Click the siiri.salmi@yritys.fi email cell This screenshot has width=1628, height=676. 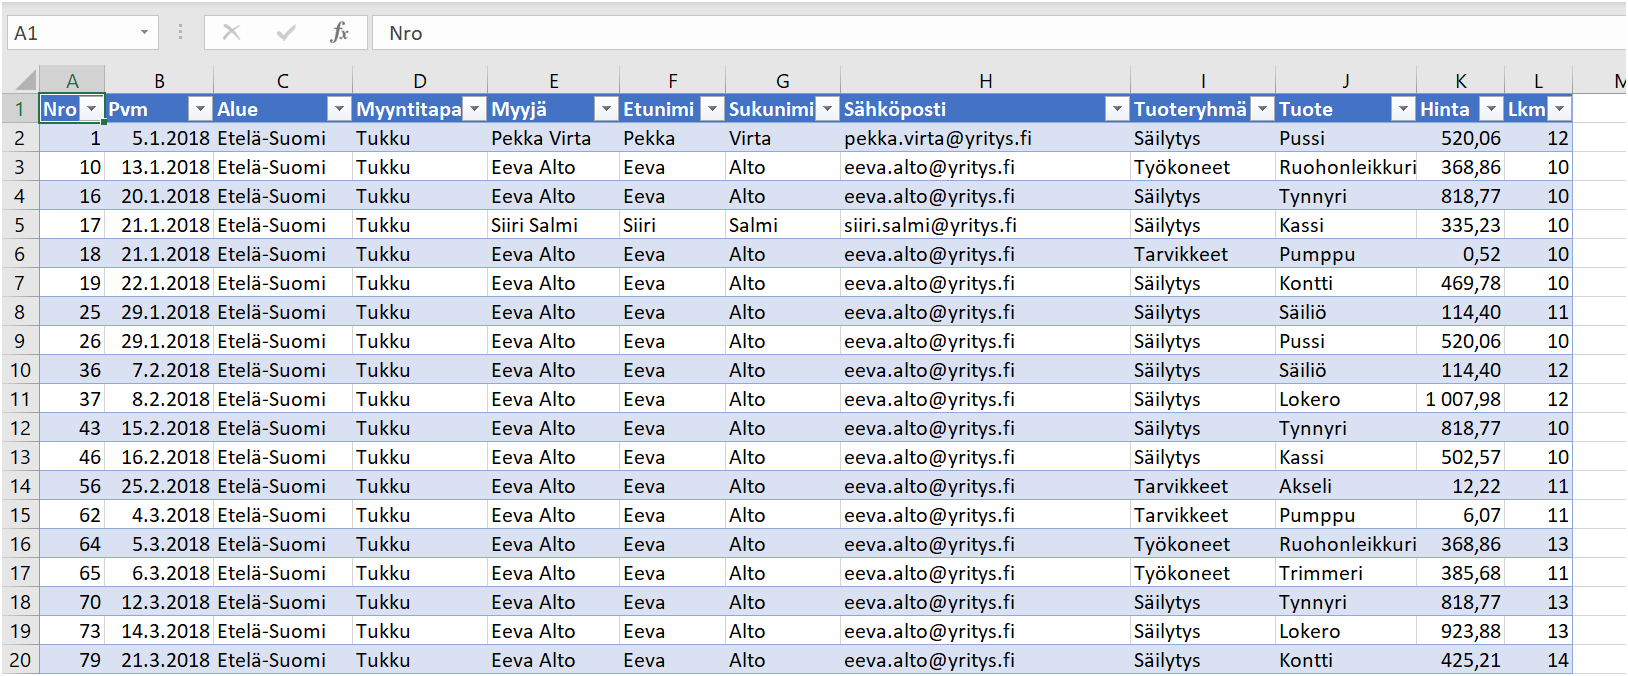[x=986, y=225]
